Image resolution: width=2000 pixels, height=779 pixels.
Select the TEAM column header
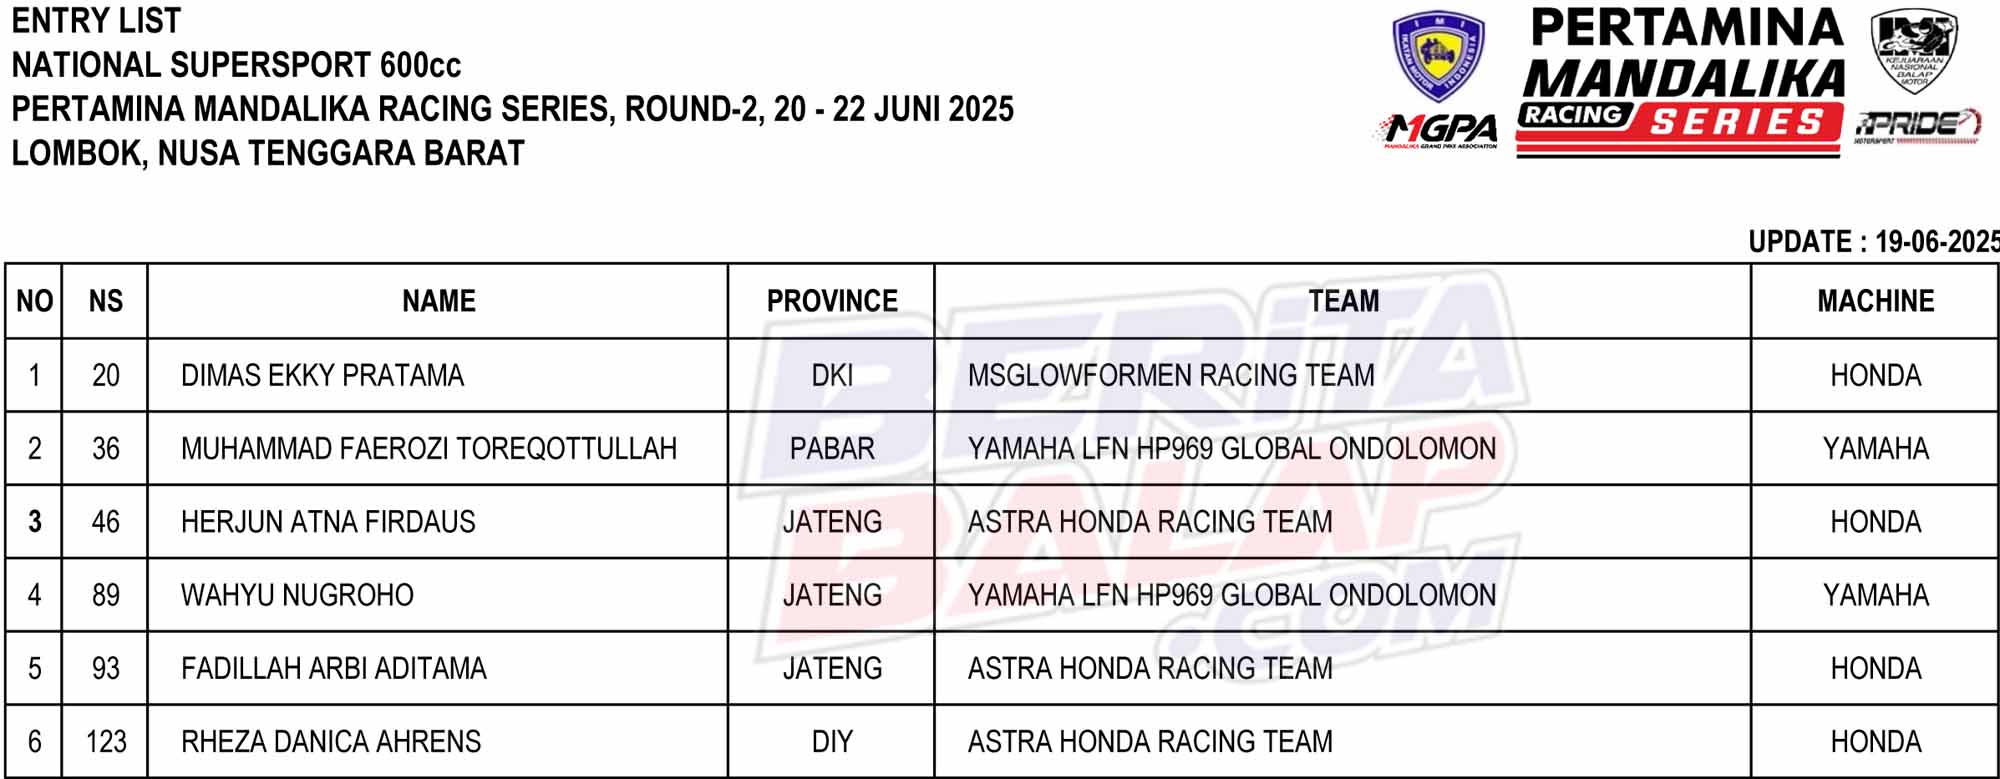click(1343, 301)
